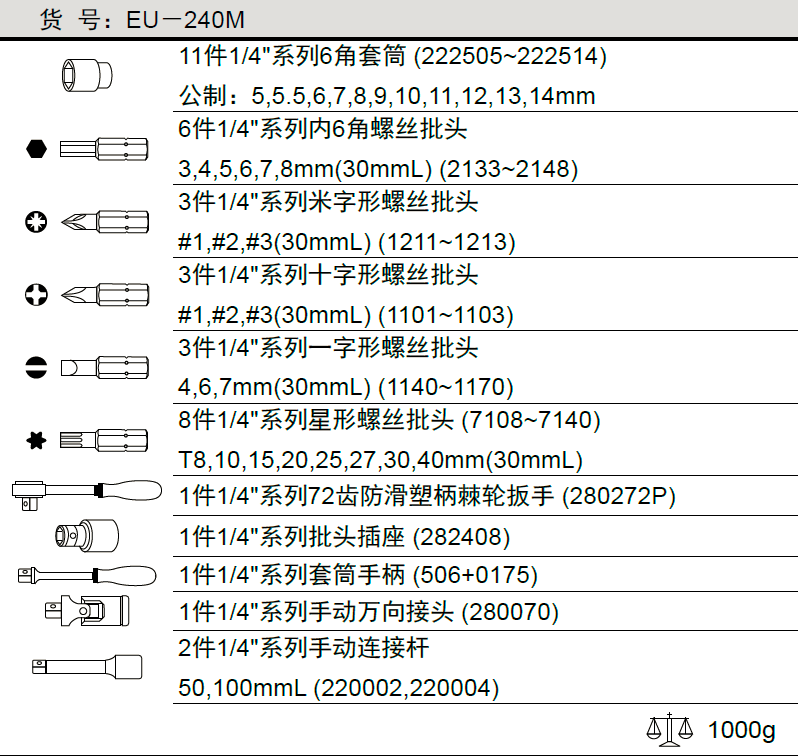The width and height of the screenshot is (799, 756).
Task: Click the slotted head symbol
Action: [x=36, y=367]
